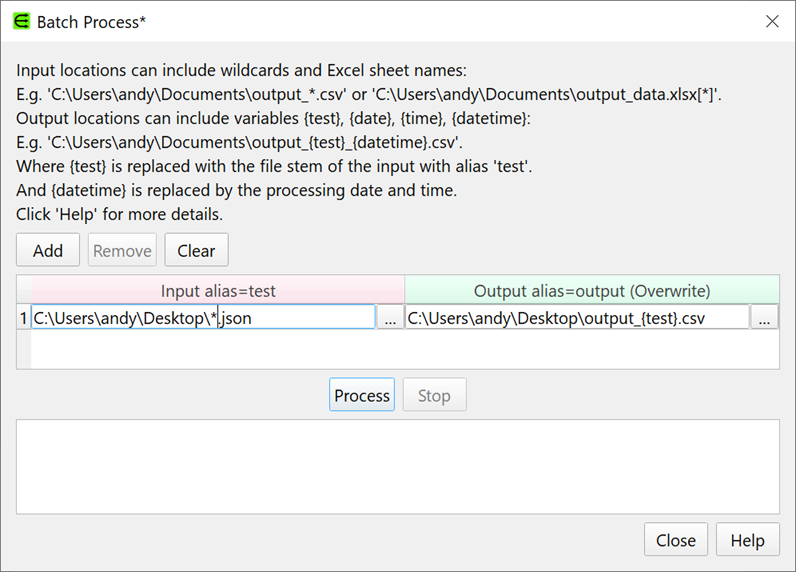Screen dimensions: 796x572
Task: Open the browse ellipsis for the input location
Action: click(390, 318)
